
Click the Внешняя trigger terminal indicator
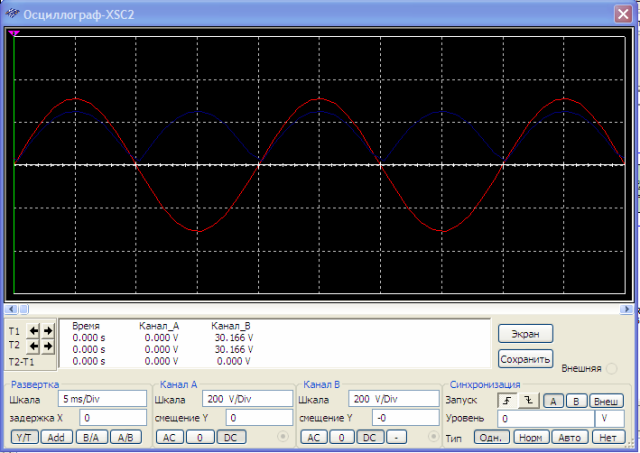pyautogui.click(x=611, y=369)
